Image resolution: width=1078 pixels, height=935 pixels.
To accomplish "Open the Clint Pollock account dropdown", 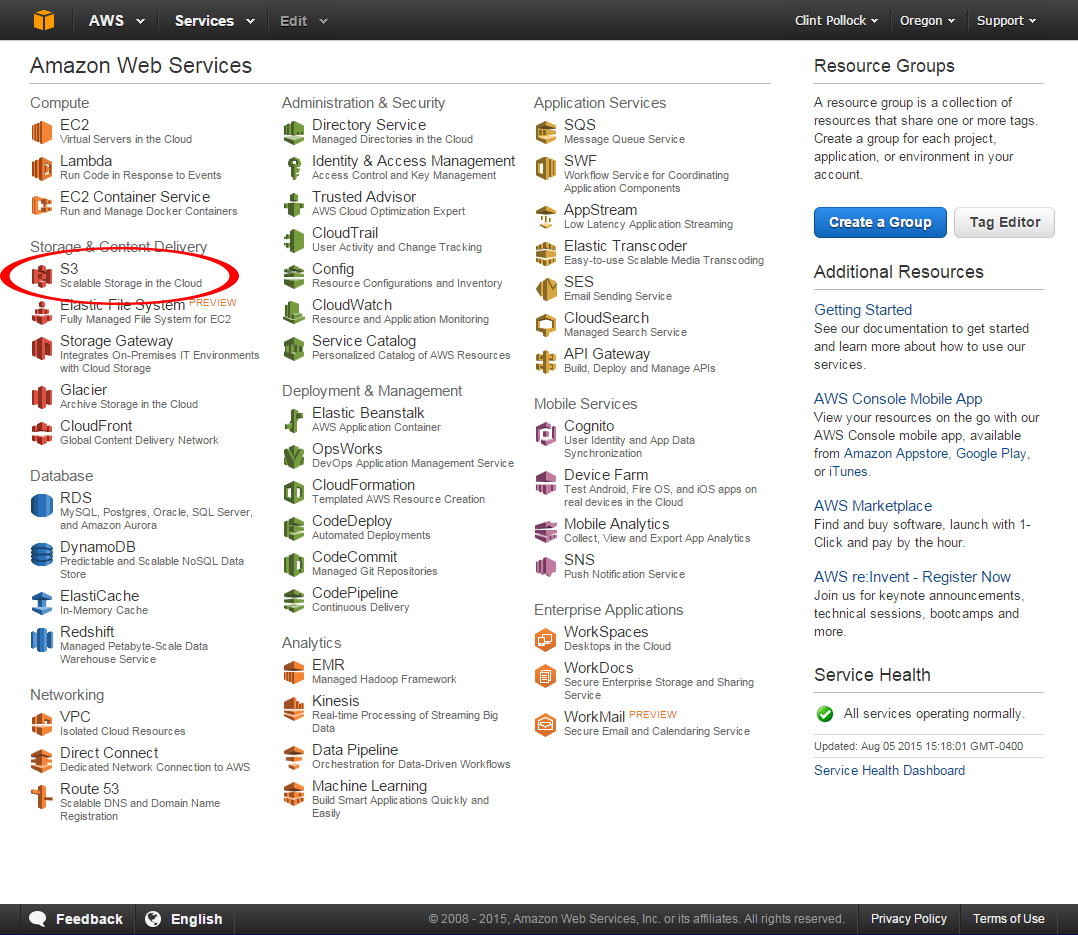I will click(x=836, y=21).
